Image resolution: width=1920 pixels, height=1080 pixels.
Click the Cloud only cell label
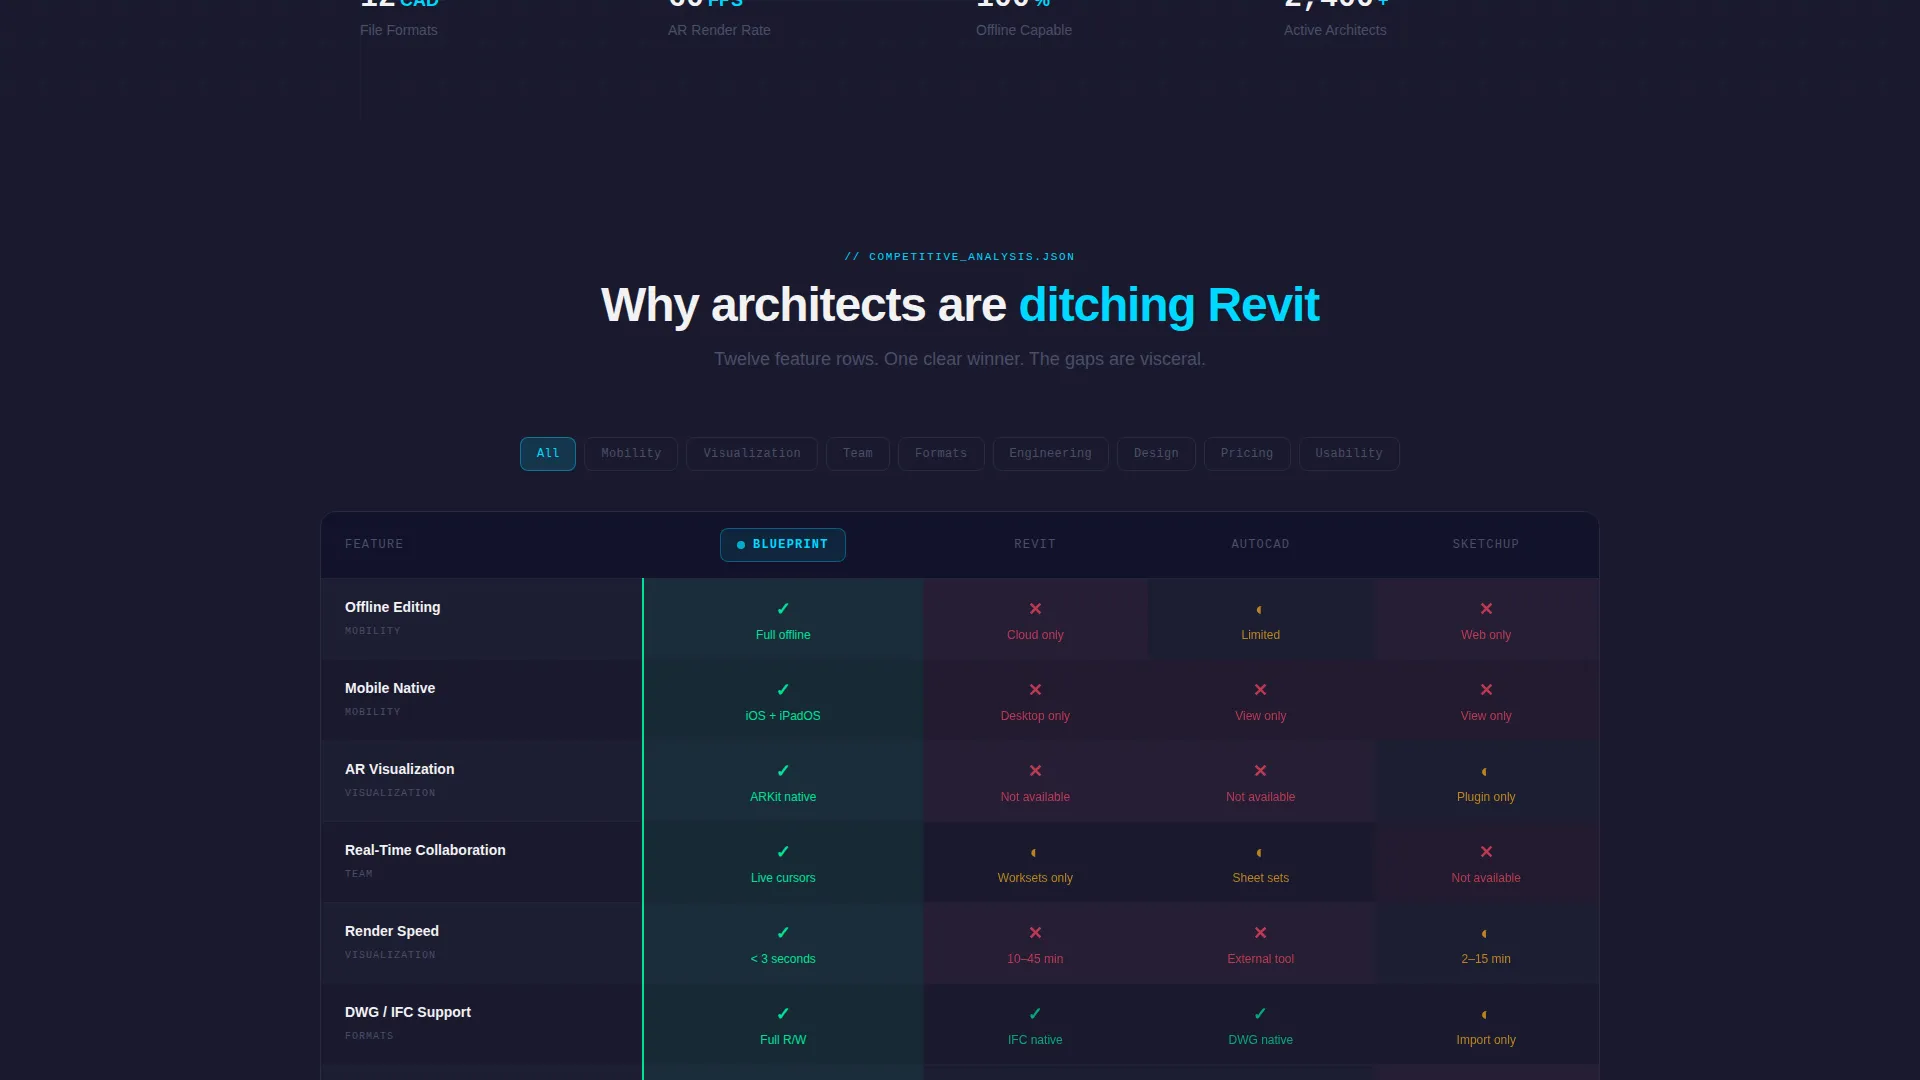(1035, 636)
